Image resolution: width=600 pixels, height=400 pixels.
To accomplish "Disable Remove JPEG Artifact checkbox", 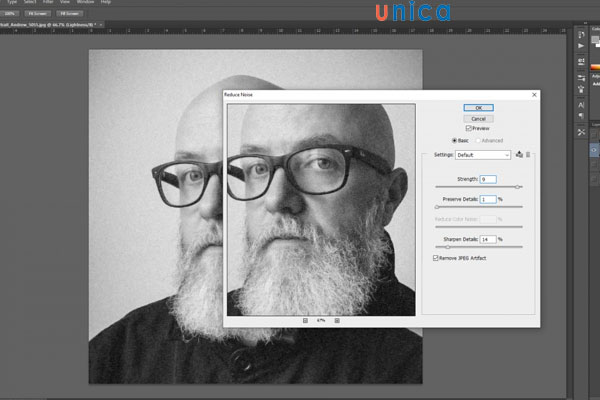I will coord(436,258).
